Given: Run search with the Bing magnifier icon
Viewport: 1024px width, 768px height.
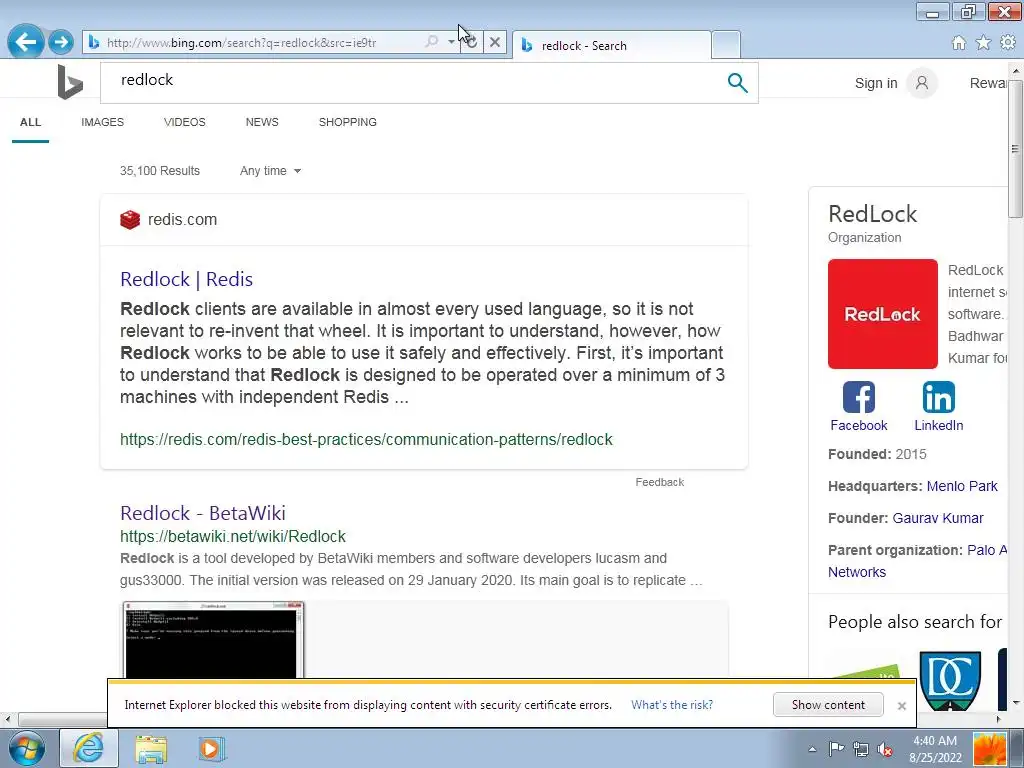Looking at the screenshot, I should tap(737, 82).
